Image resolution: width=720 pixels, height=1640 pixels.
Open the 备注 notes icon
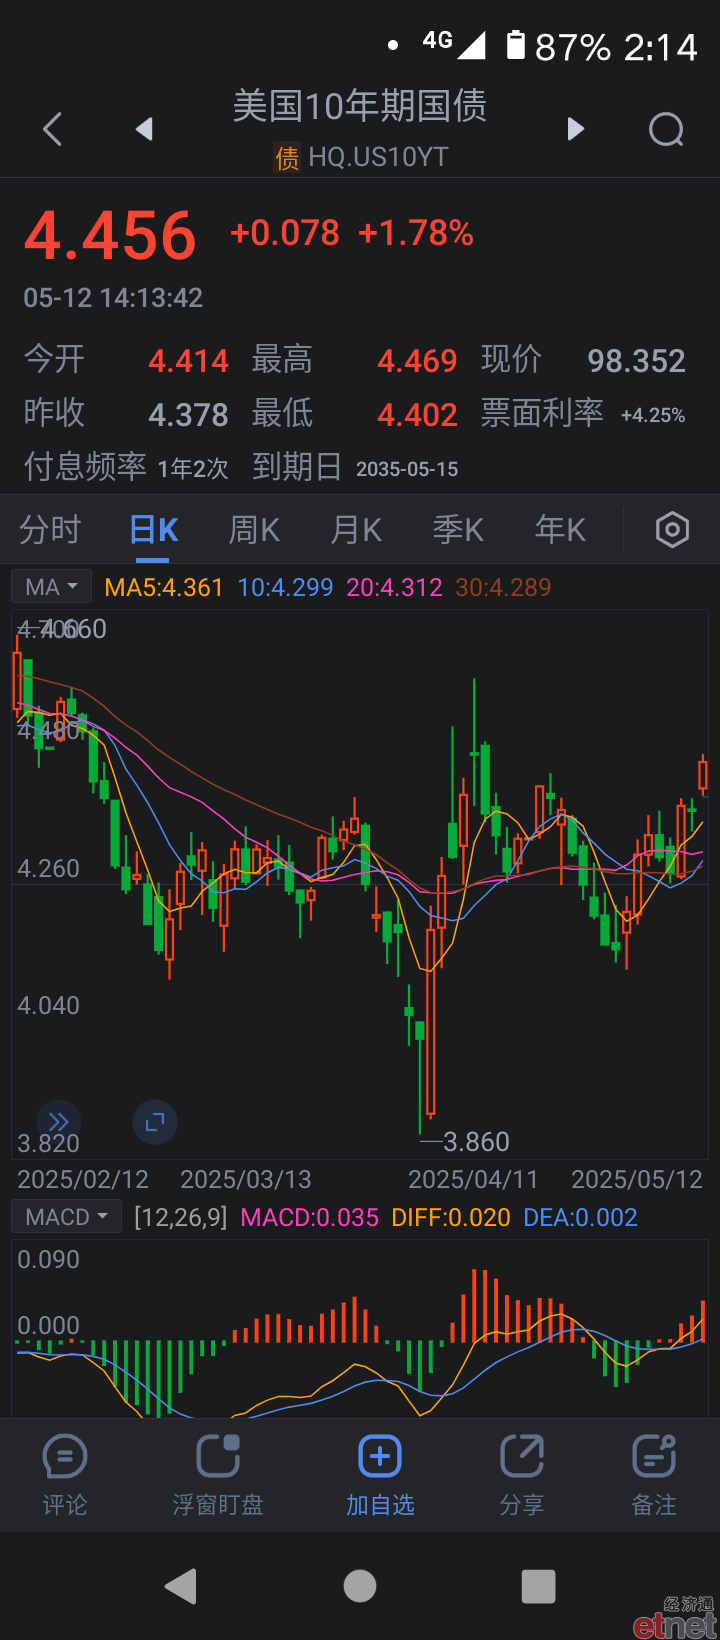pos(654,1476)
